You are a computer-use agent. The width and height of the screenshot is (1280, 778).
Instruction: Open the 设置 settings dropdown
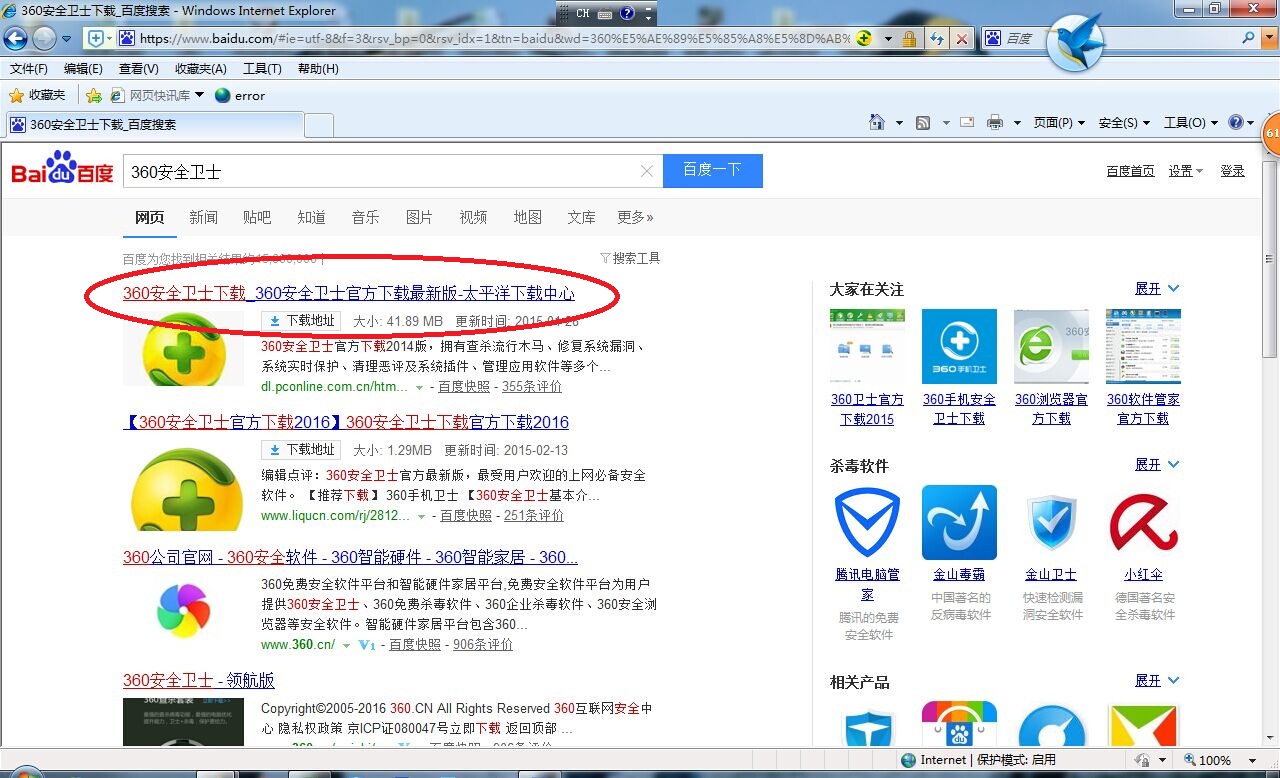coord(1186,171)
